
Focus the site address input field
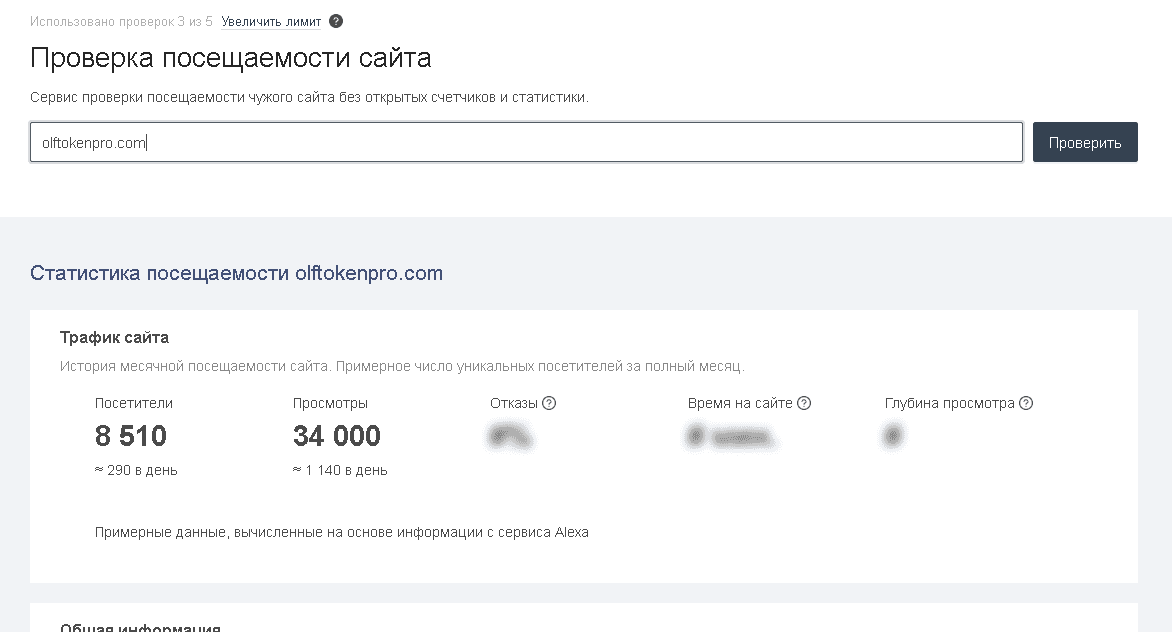(526, 143)
